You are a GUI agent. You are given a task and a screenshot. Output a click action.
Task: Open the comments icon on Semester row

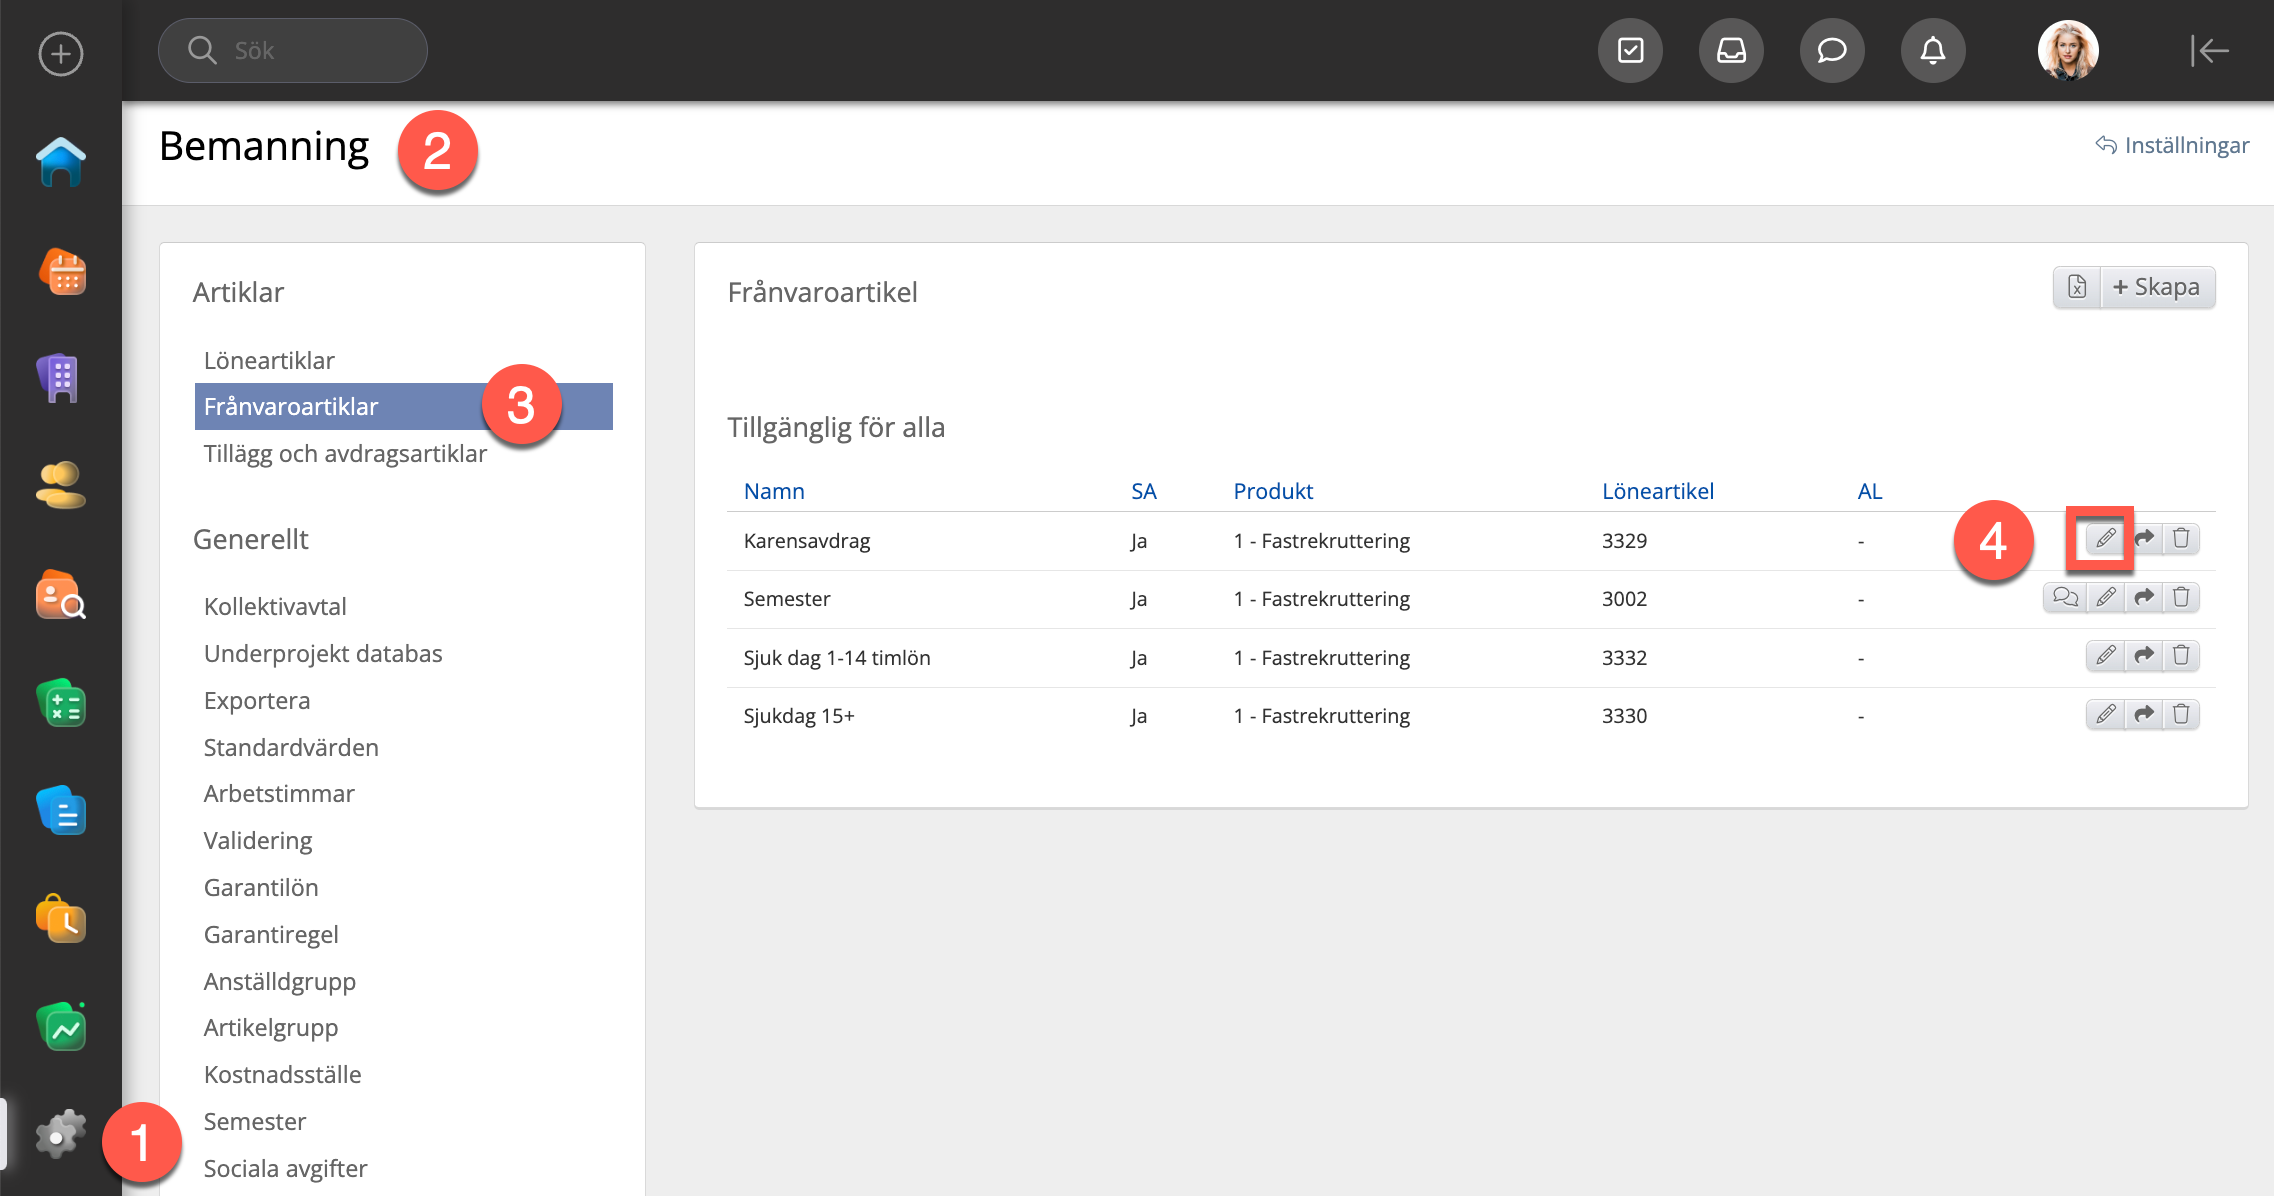[x=2065, y=598]
